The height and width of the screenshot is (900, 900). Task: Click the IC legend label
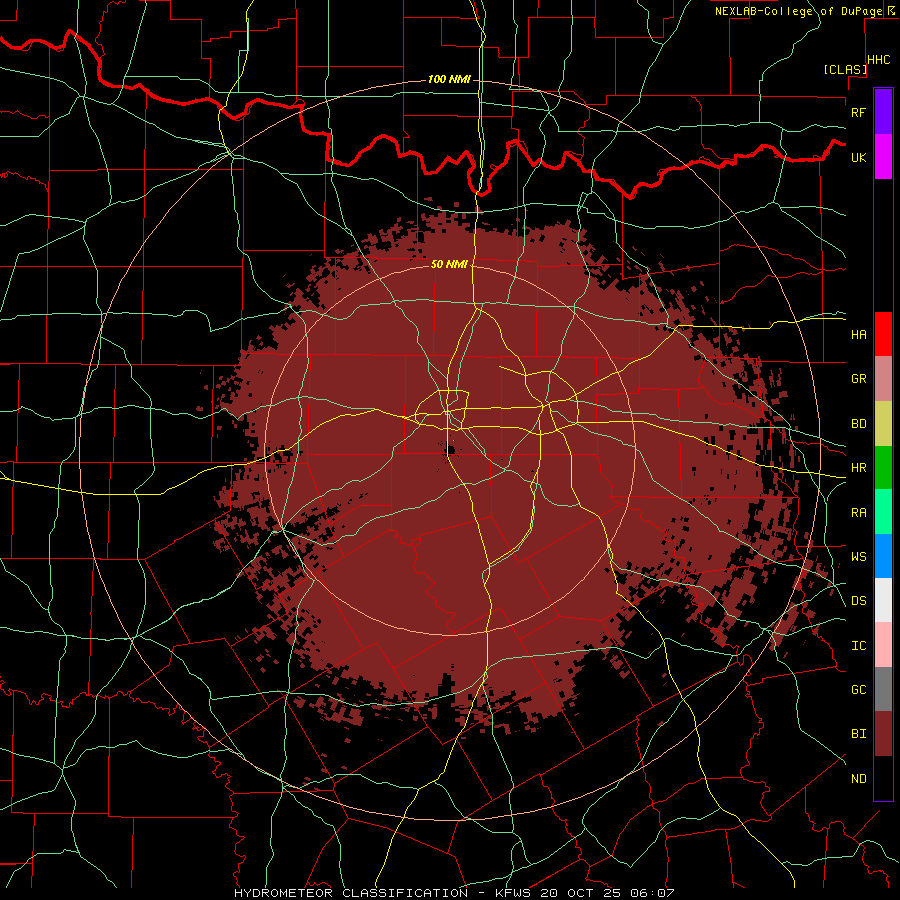858,645
